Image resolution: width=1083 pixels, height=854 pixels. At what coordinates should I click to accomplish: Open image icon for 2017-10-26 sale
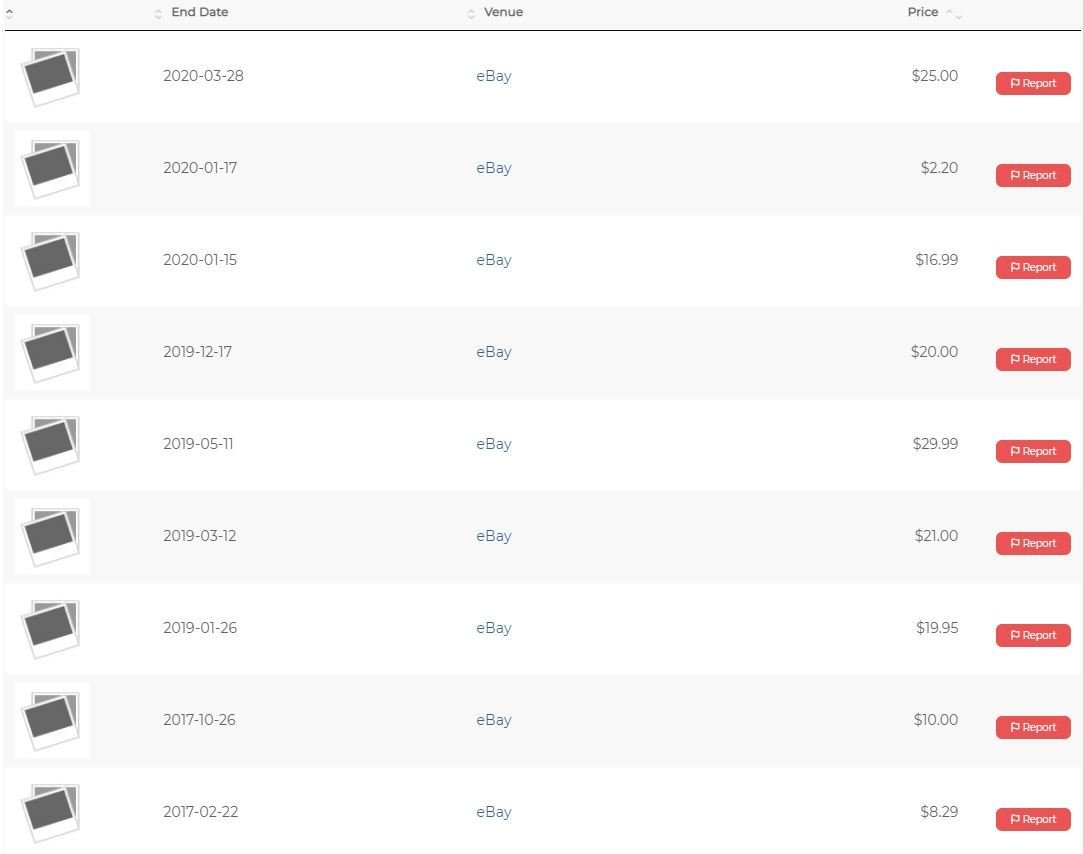coord(51,720)
